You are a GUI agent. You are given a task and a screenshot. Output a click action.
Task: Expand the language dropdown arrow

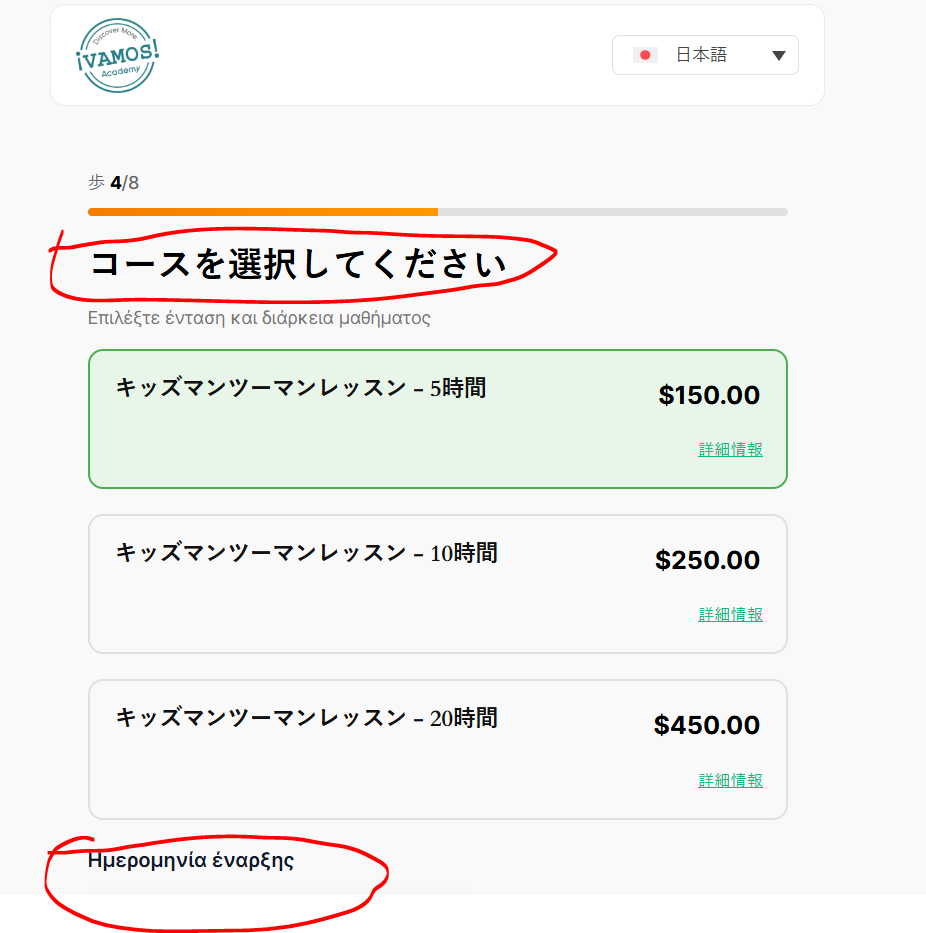pyautogui.click(x=779, y=56)
